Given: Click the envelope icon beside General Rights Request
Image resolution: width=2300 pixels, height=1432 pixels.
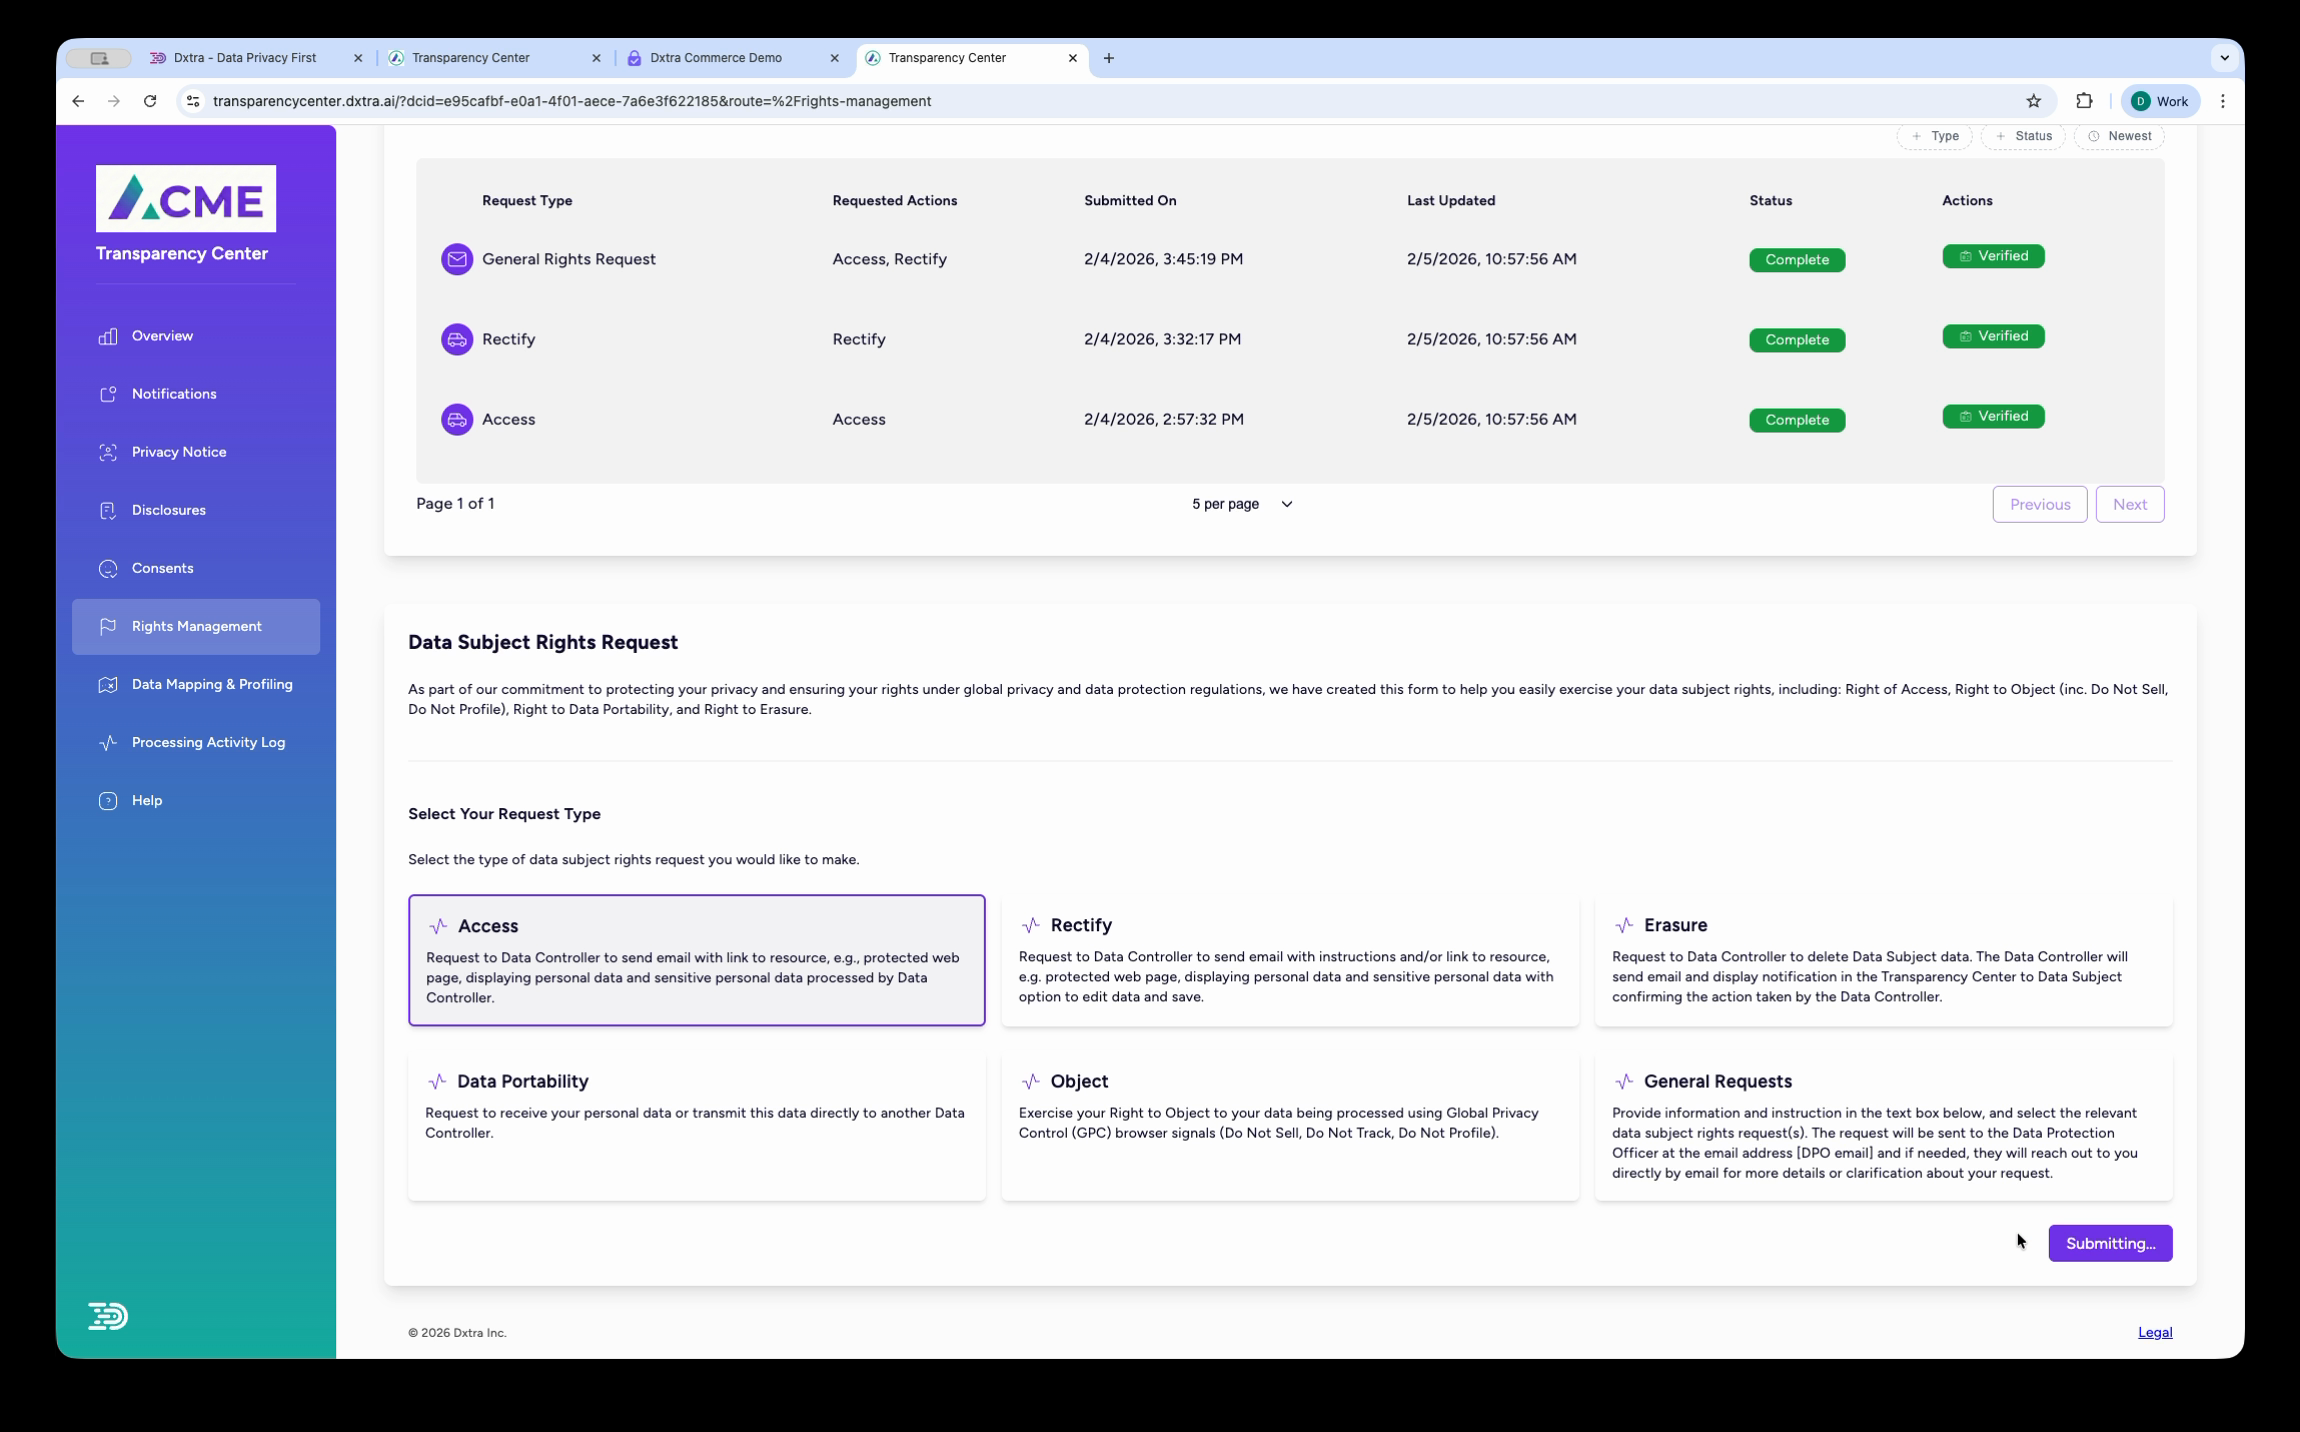Looking at the screenshot, I should (456, 258).
